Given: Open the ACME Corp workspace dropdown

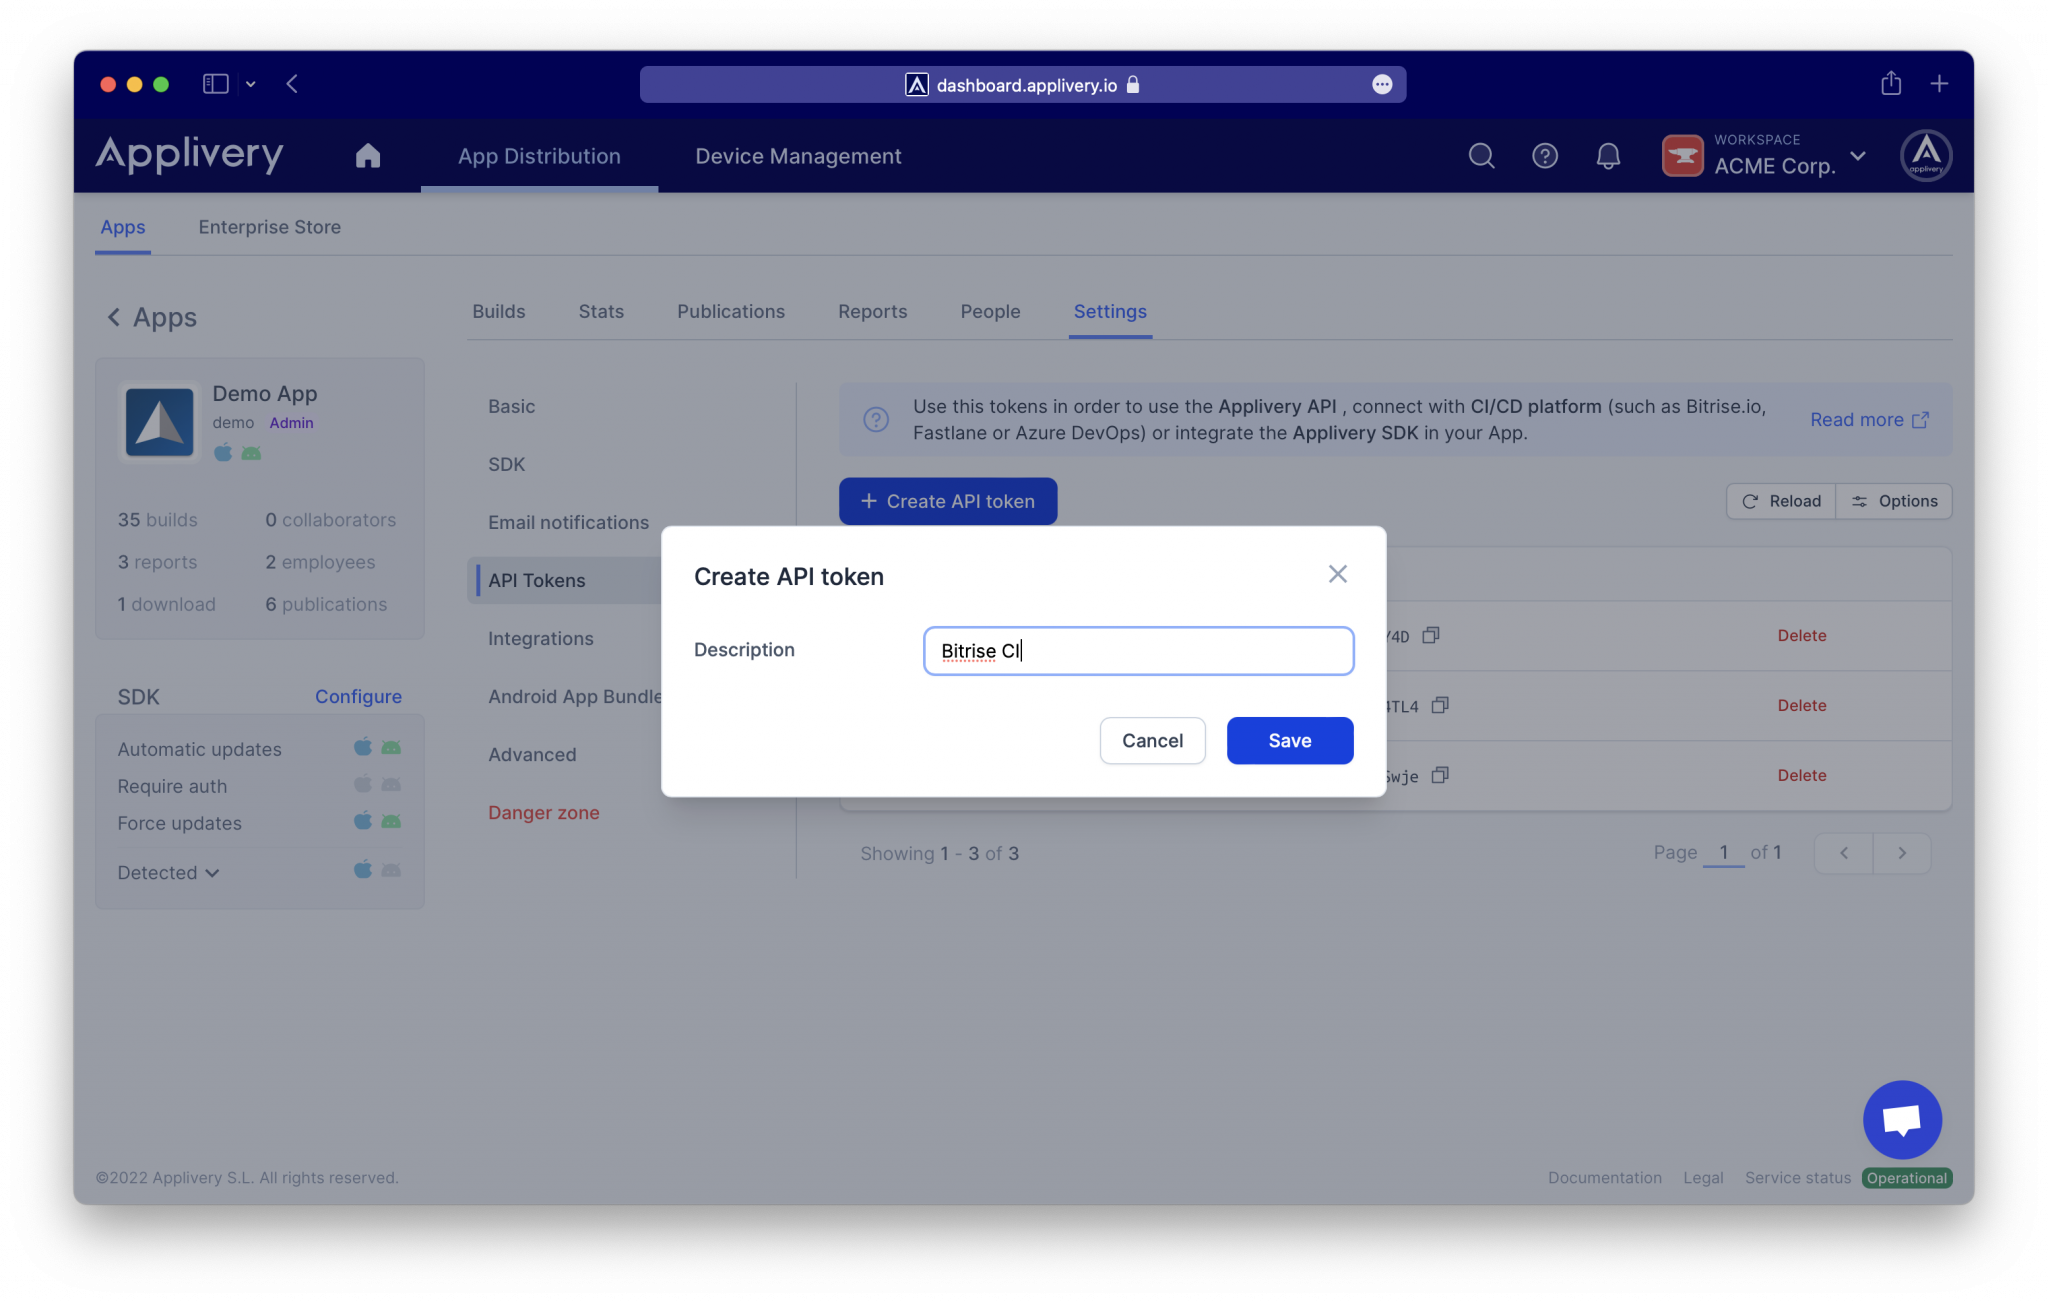Looking at the screenshot, I should click(x=1858, y=156).
